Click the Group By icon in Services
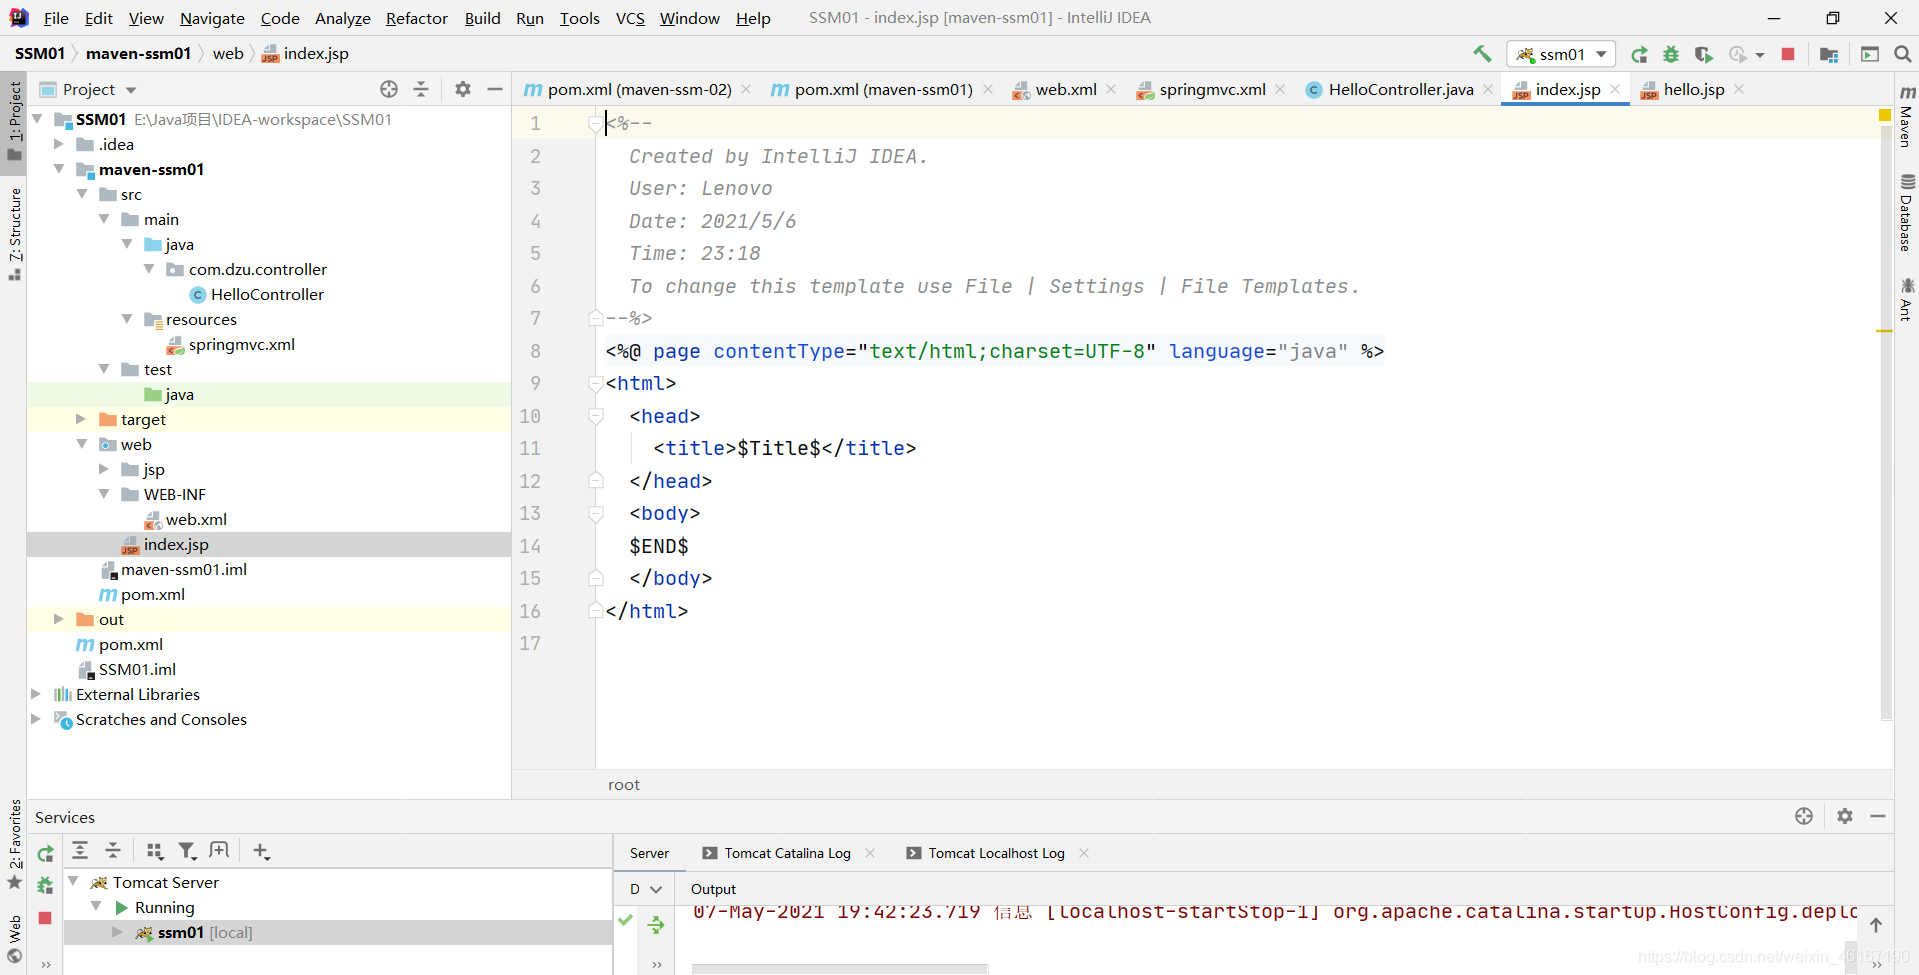Image resolution: width=1919 pixels, height=975 pixels. pyautogui.click(x=154, y=851)
